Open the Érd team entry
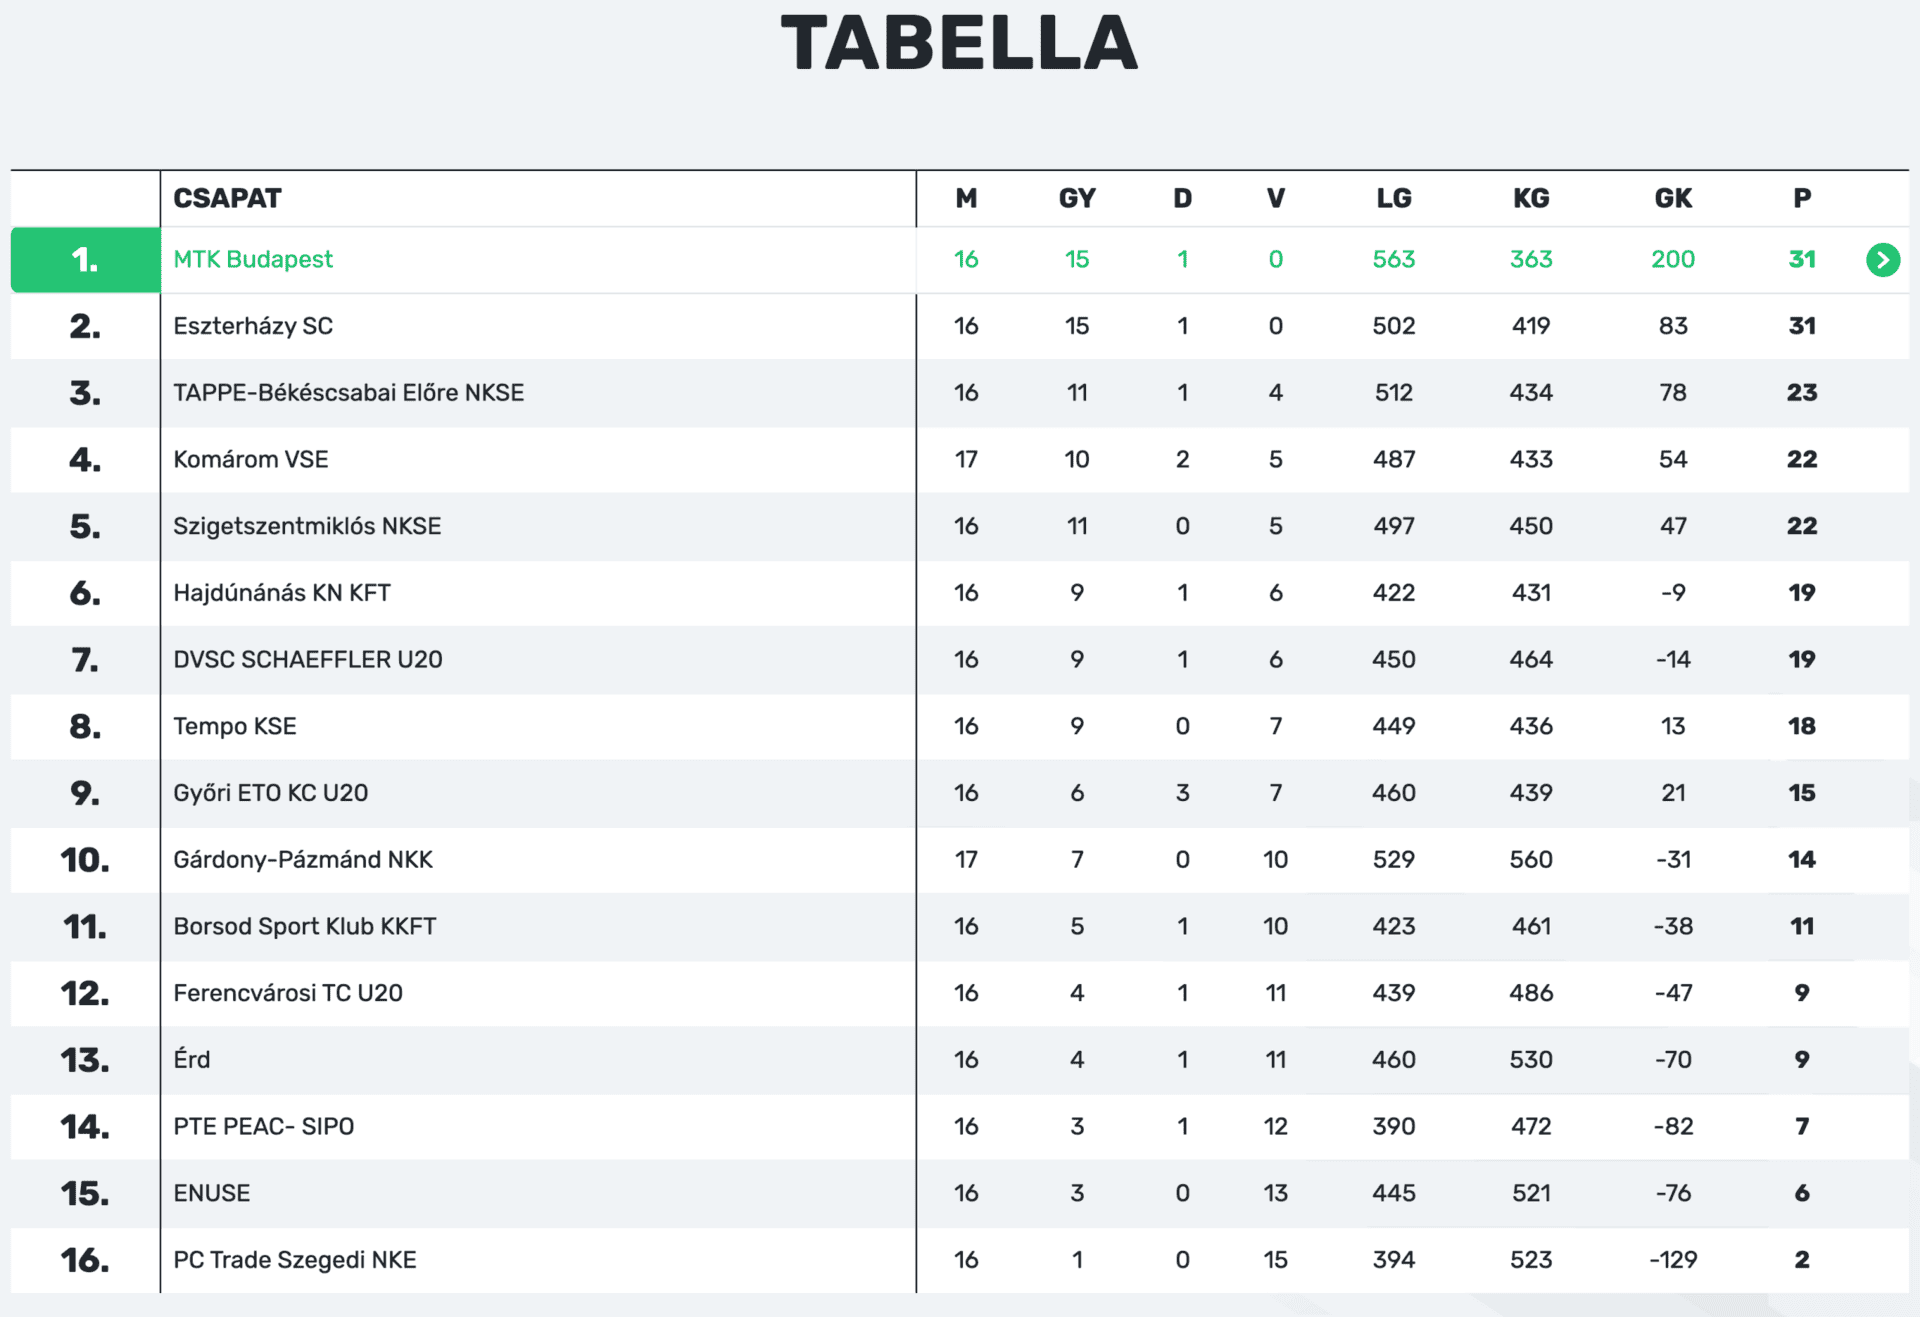Image resolution: width=1920 pixels, height=1317 pixels. 192,1060
